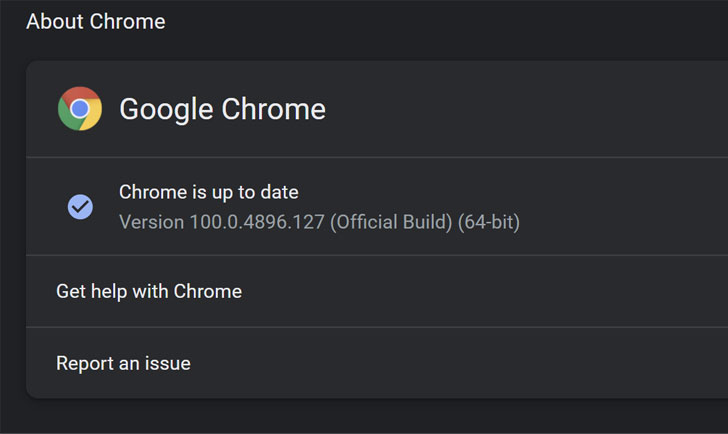This screenshot has height=434, width=728.
Task: Click the blue update checkmark icon
Action: [x=80, y=206]
